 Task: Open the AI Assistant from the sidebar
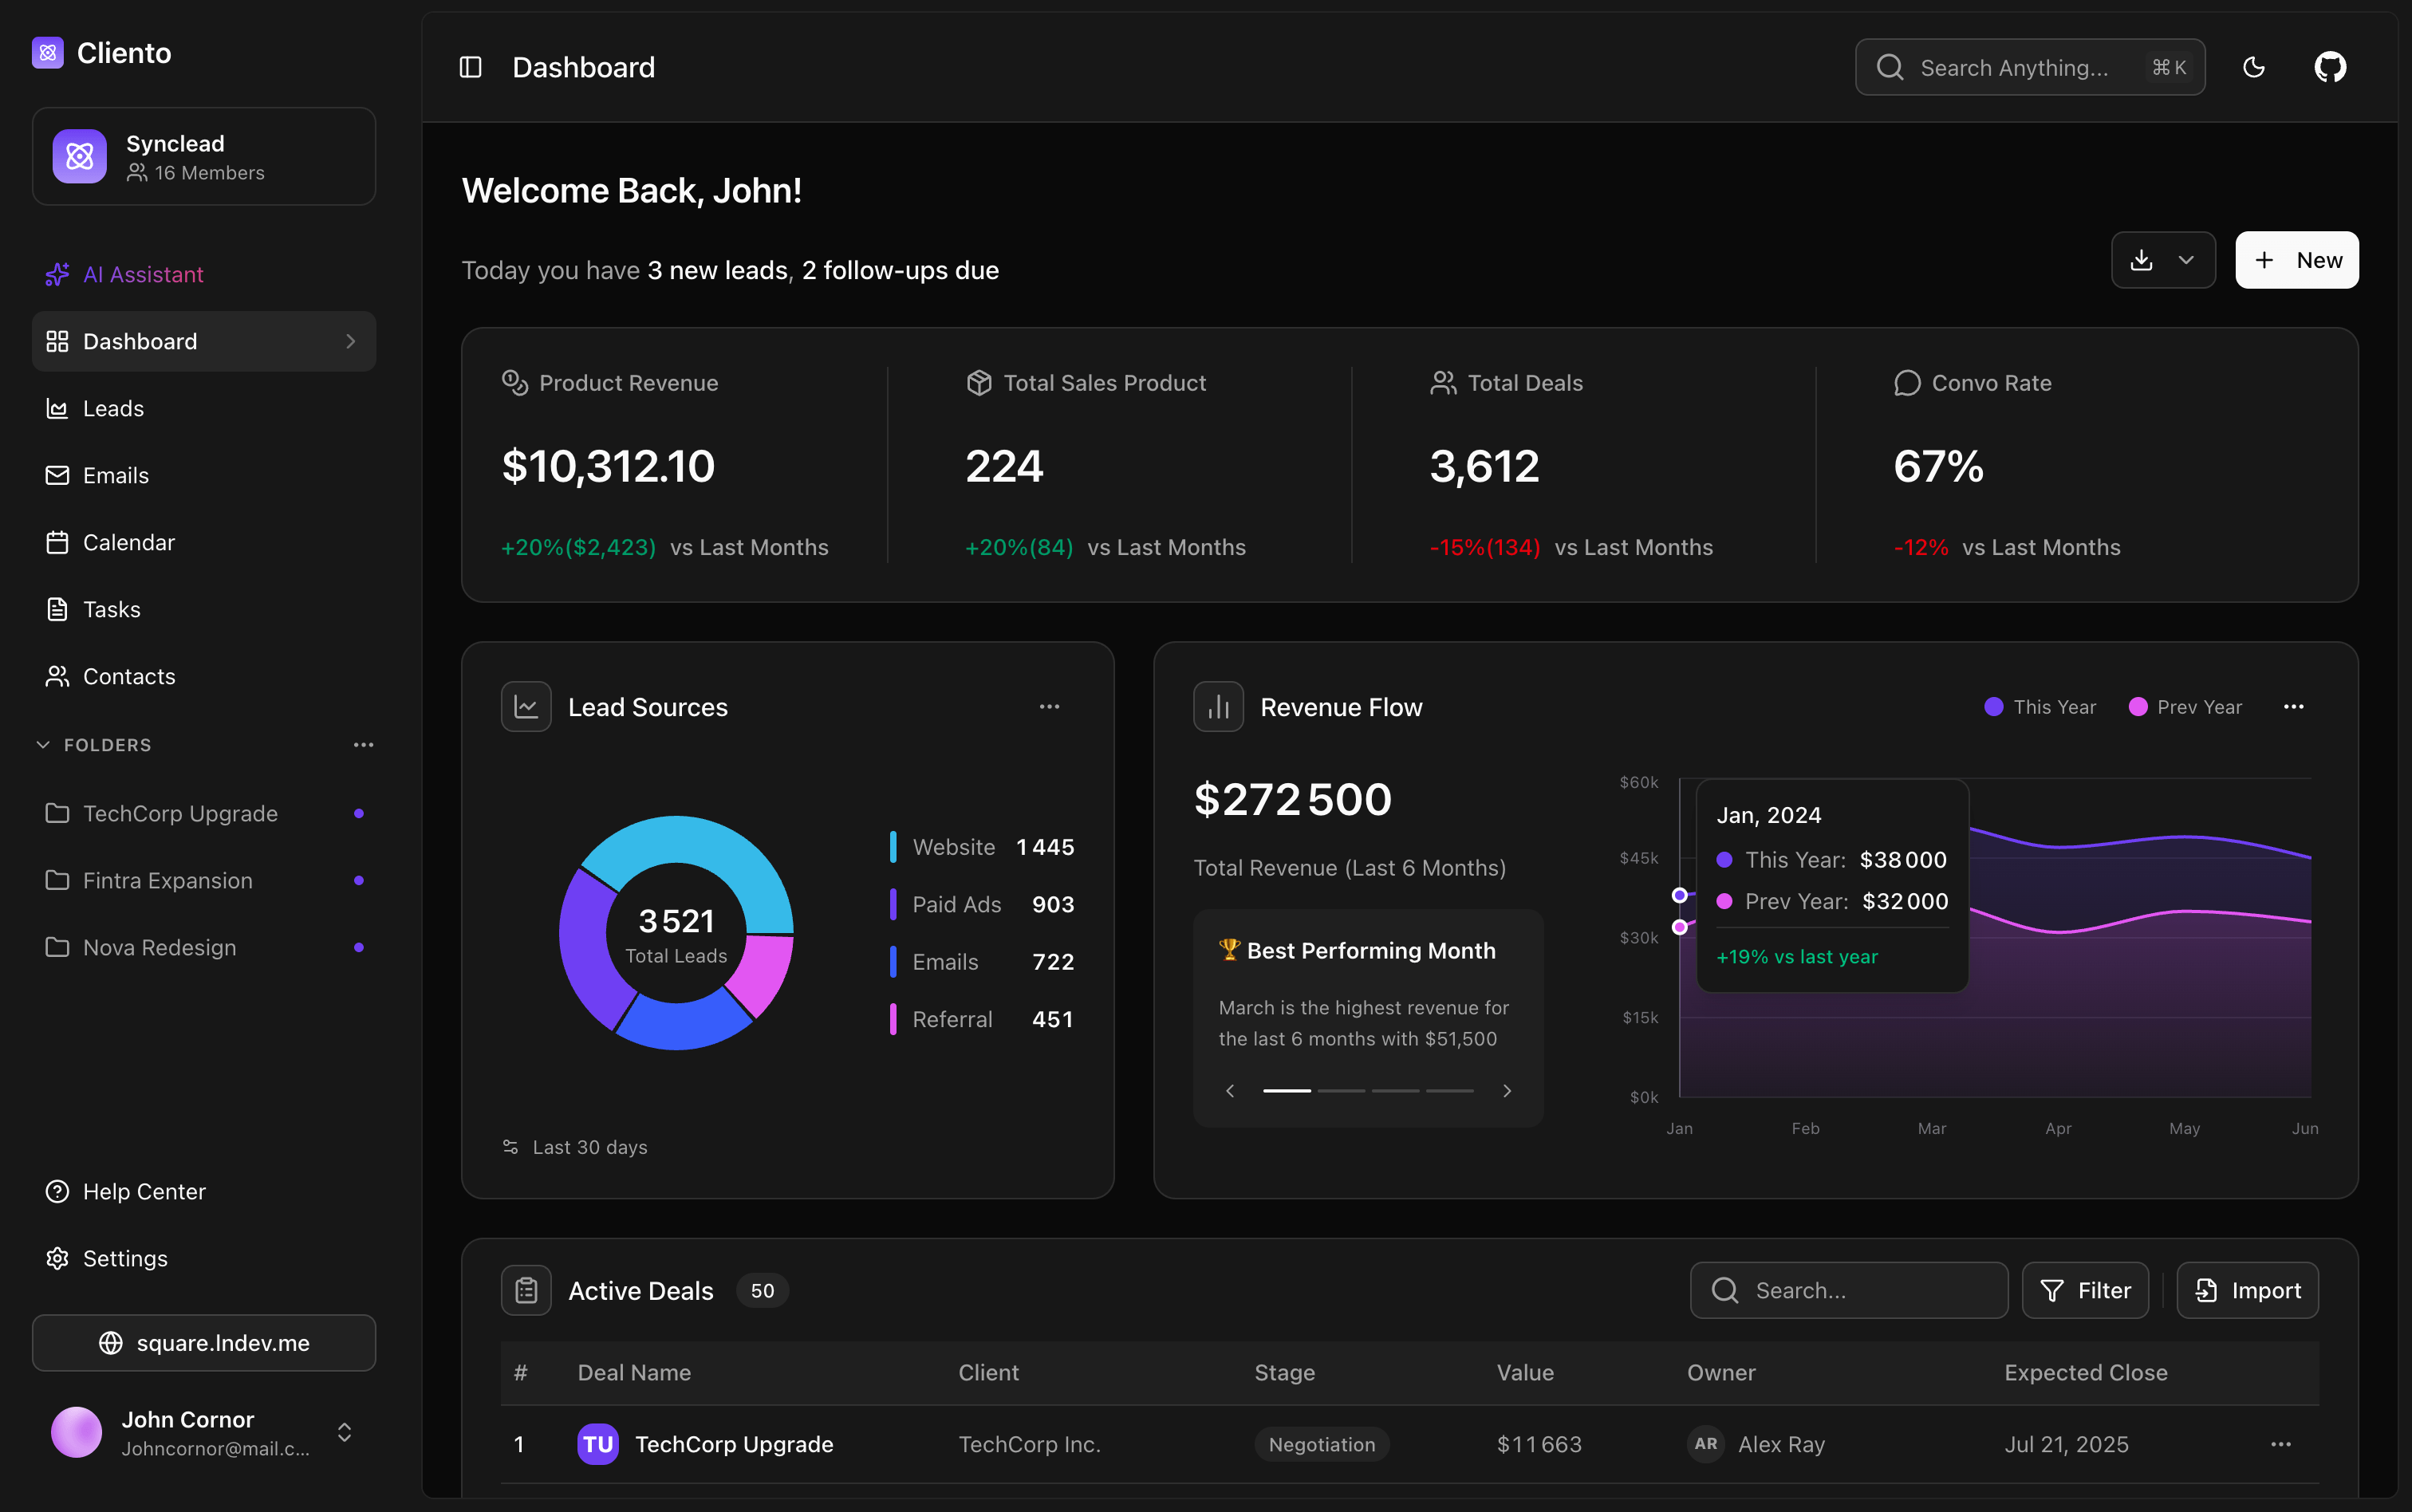pos(143,274)
